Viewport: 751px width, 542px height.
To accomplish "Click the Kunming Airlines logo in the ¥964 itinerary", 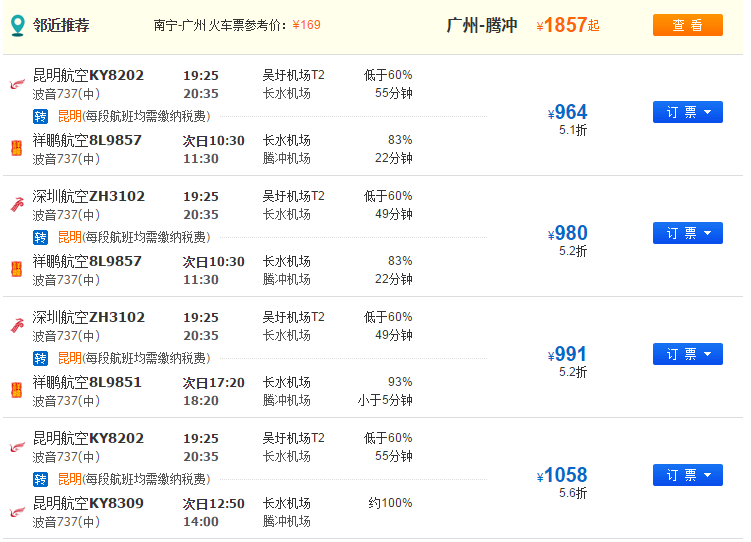I will point(17,84).
